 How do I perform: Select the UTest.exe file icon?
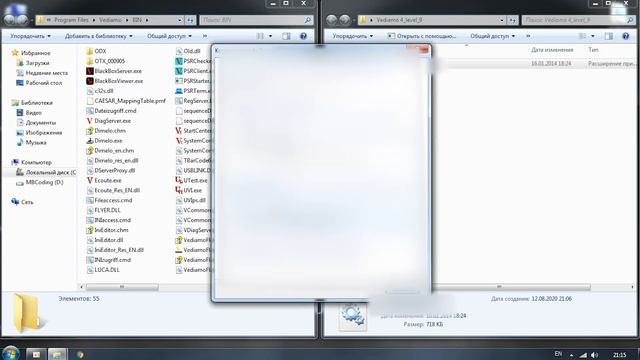coord(179,180)
